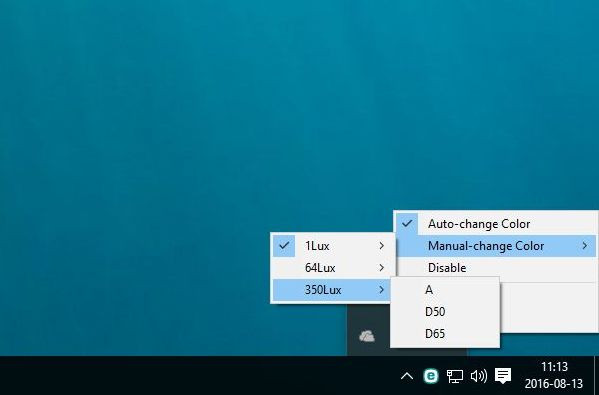Viewport: 599px width, 395px height.
Task: Open the Action Center notification icon
Action: 503,376
